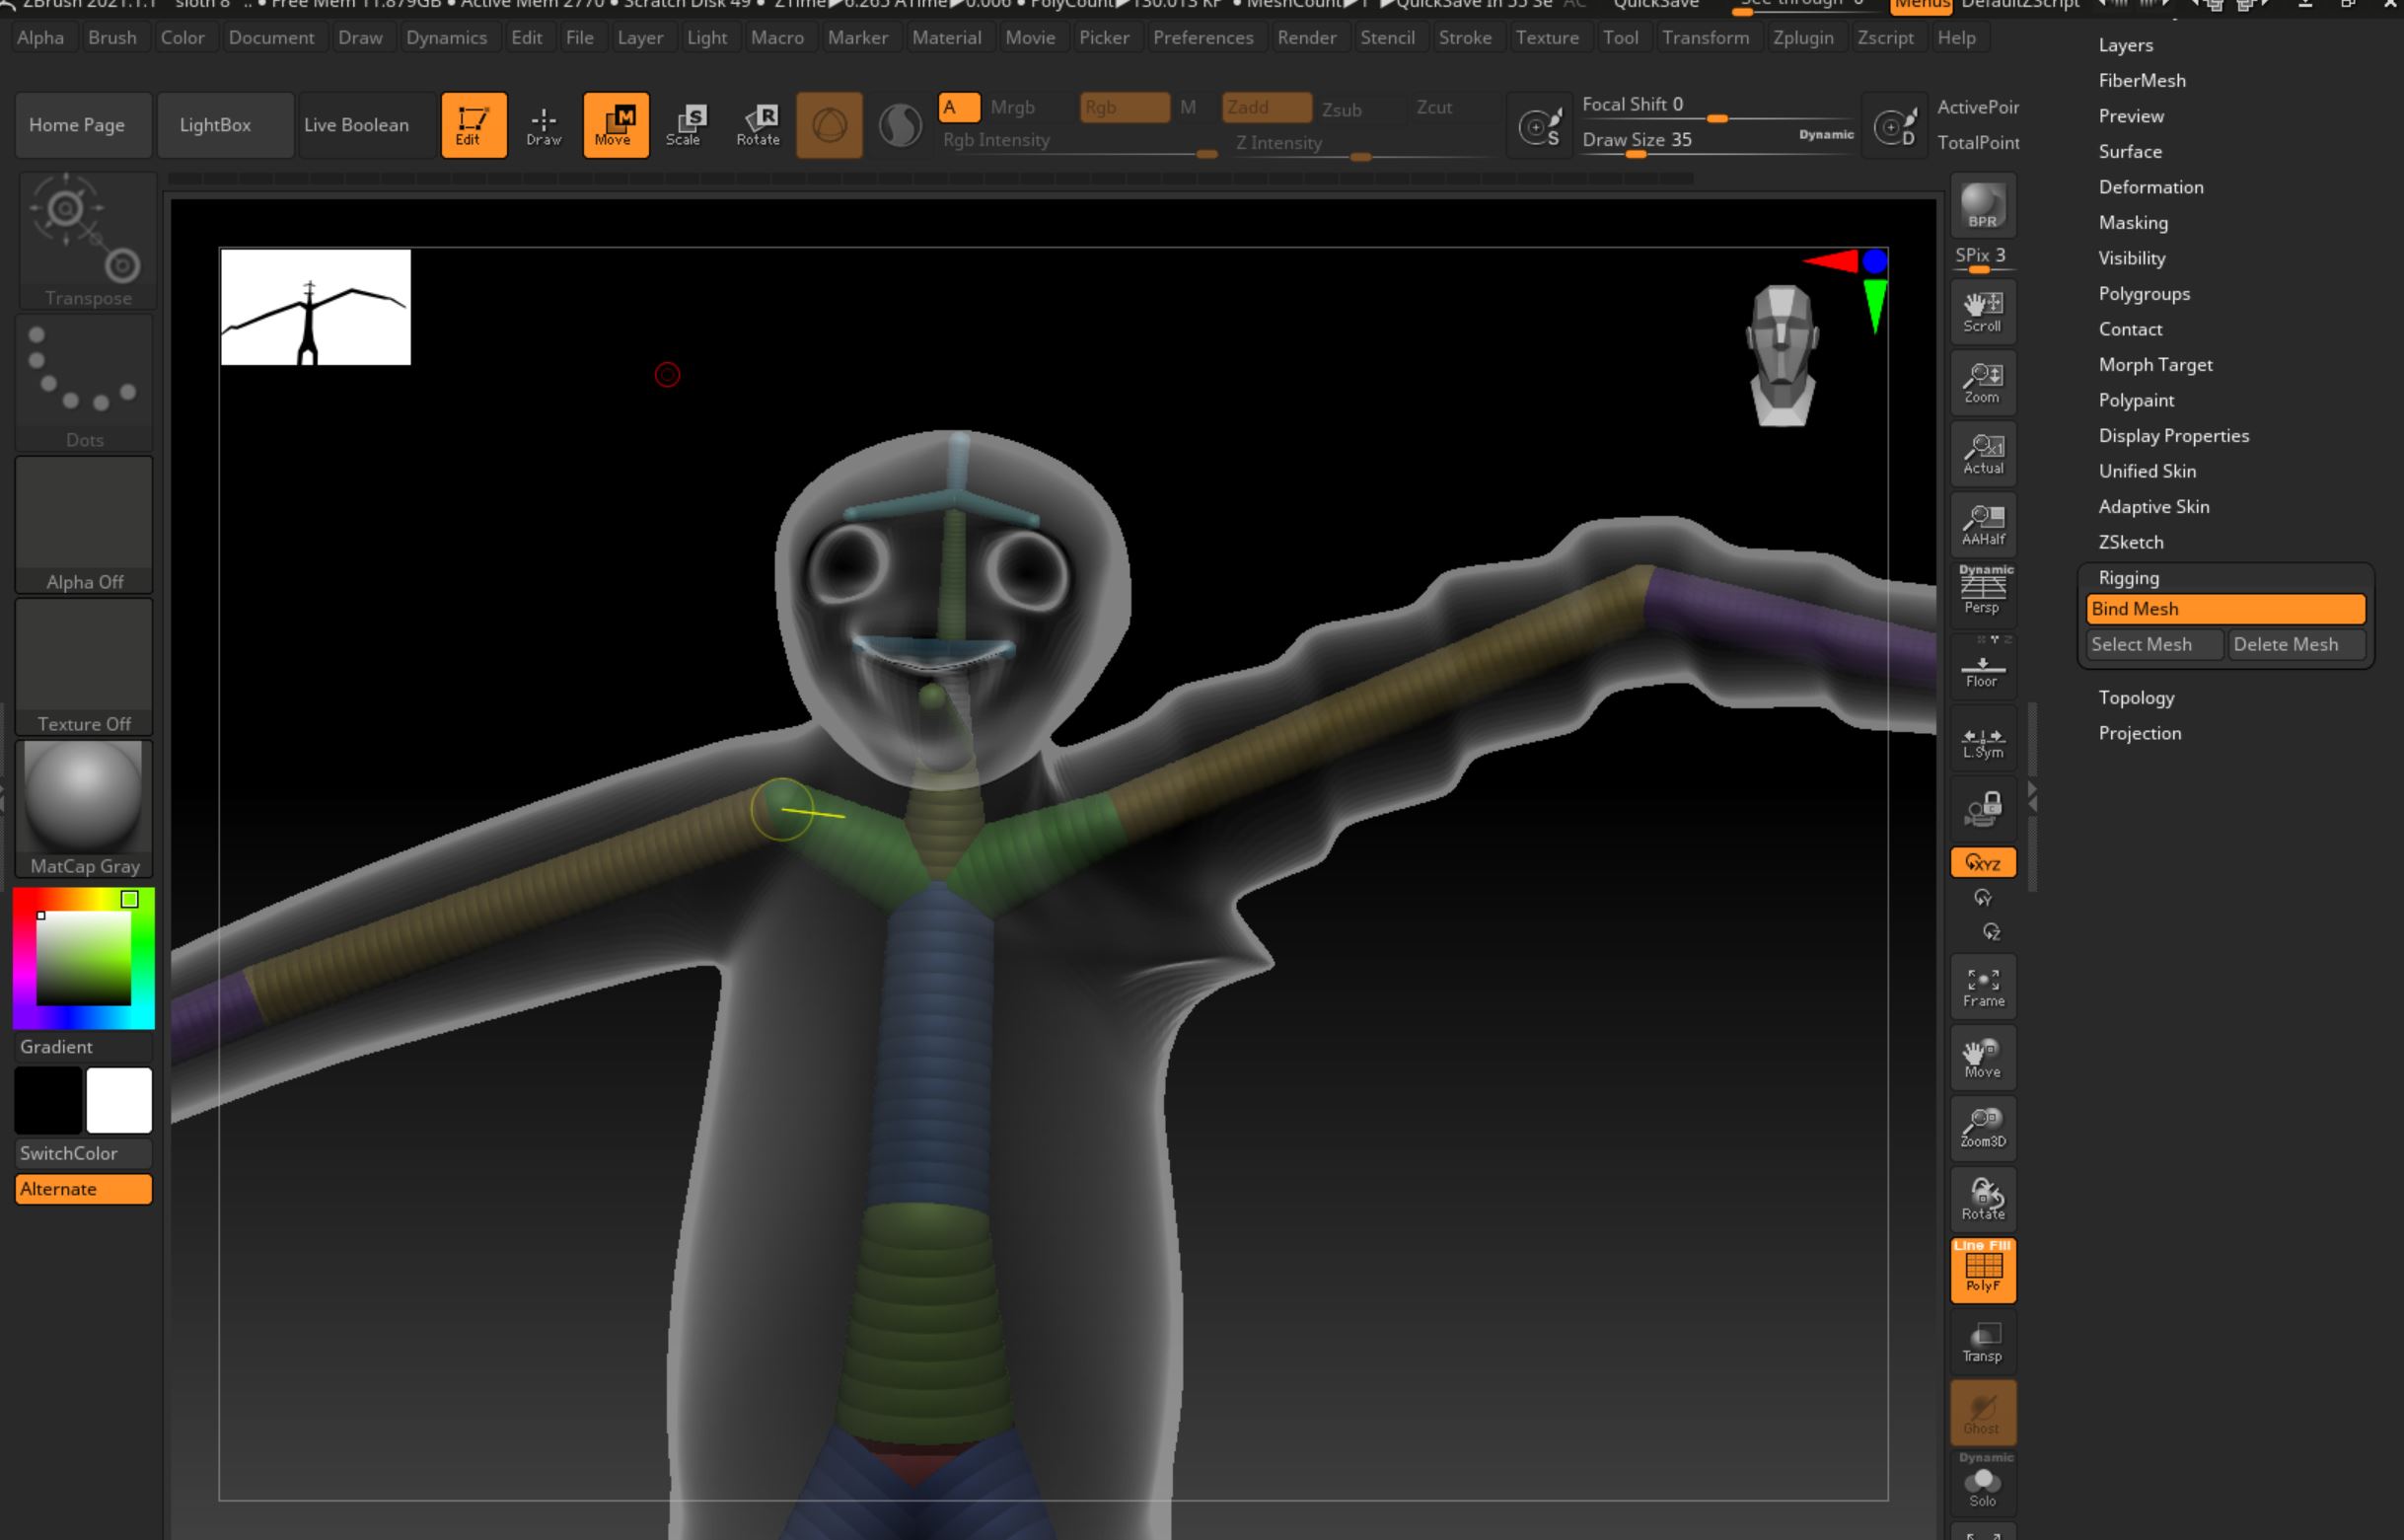Click the Zoom3D navigation icon

tap(1983, 1127)
